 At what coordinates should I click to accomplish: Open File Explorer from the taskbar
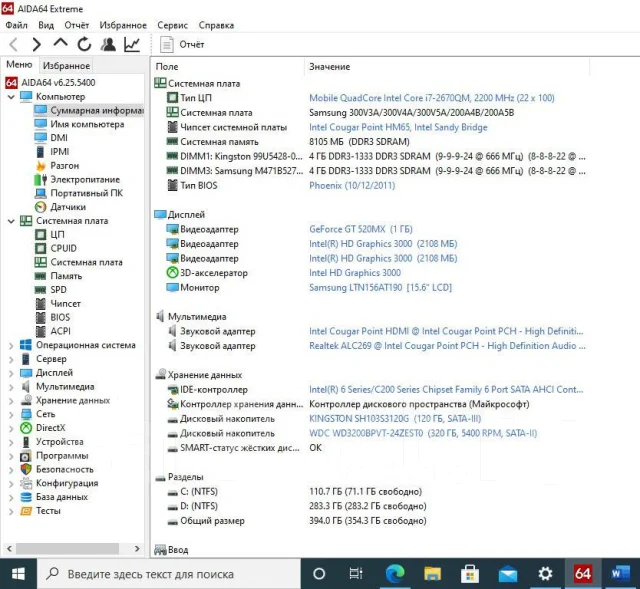coord(432,574)
